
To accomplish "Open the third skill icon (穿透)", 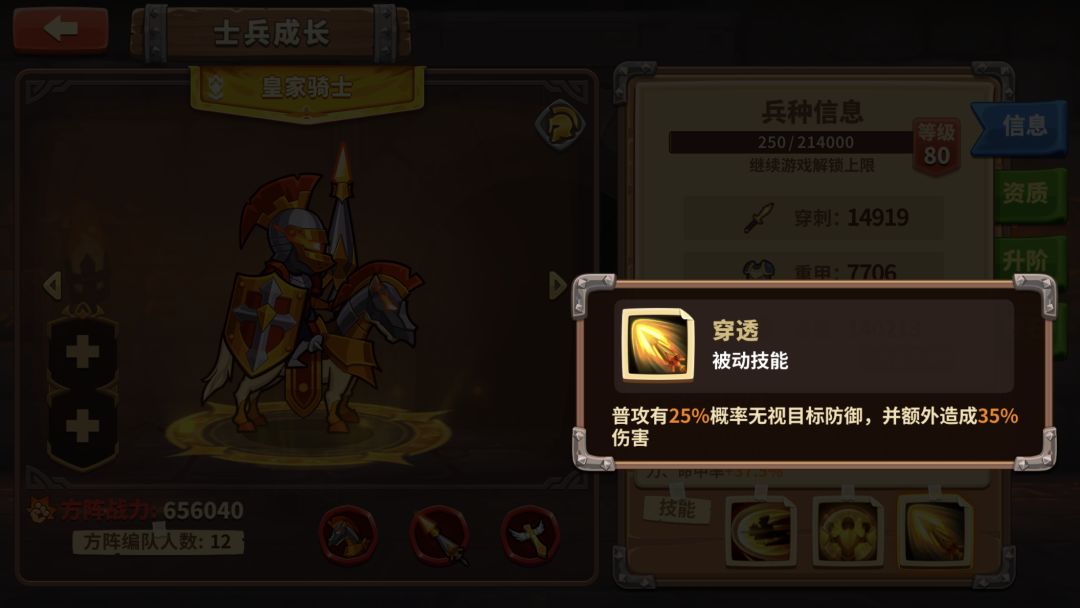I will click(934, 531).
